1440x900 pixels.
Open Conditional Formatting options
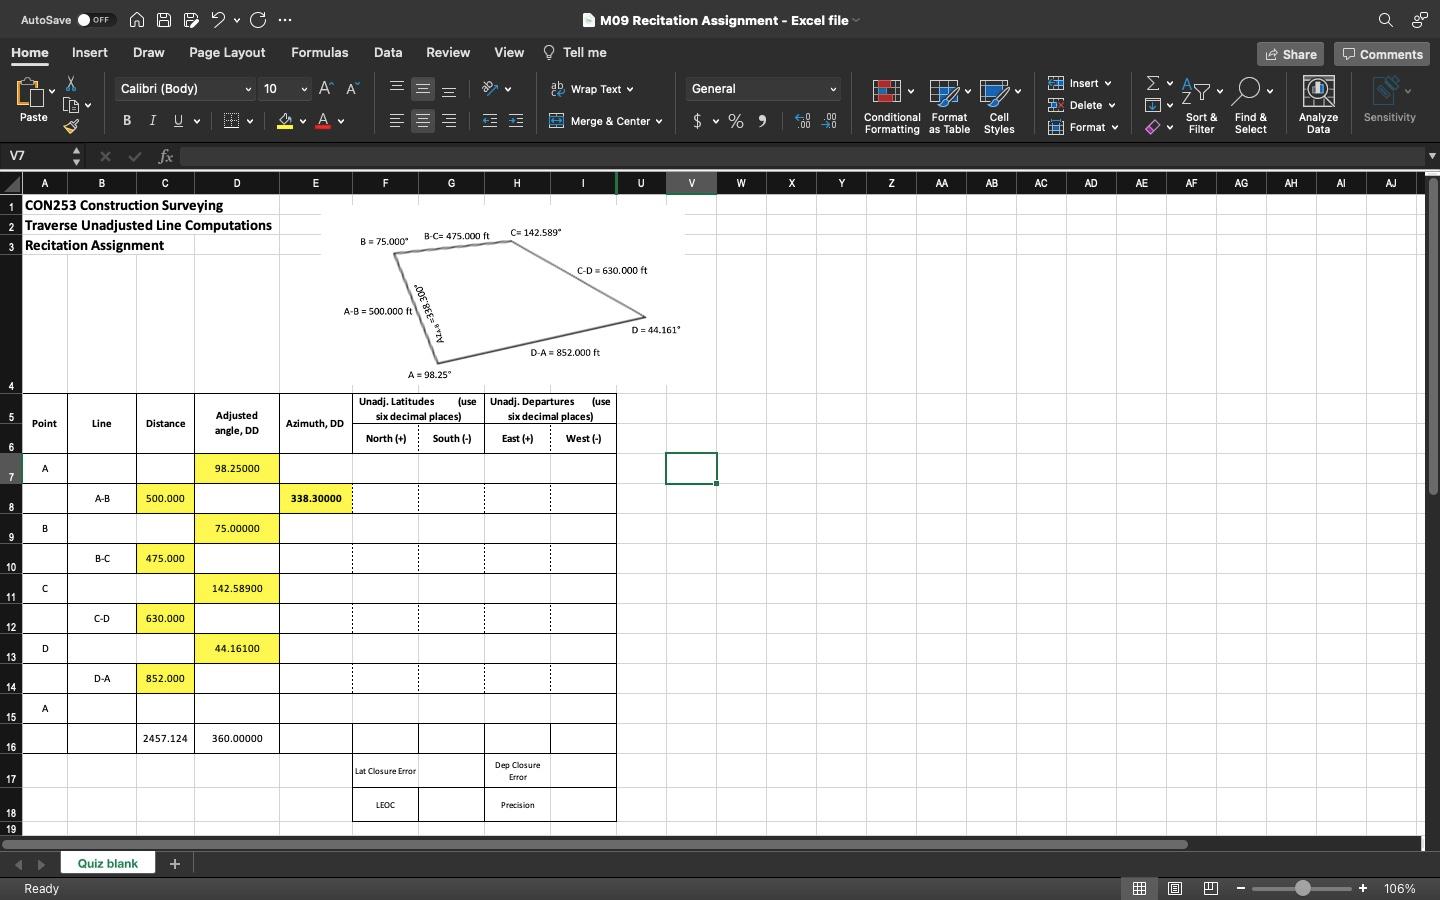[890, 105]
